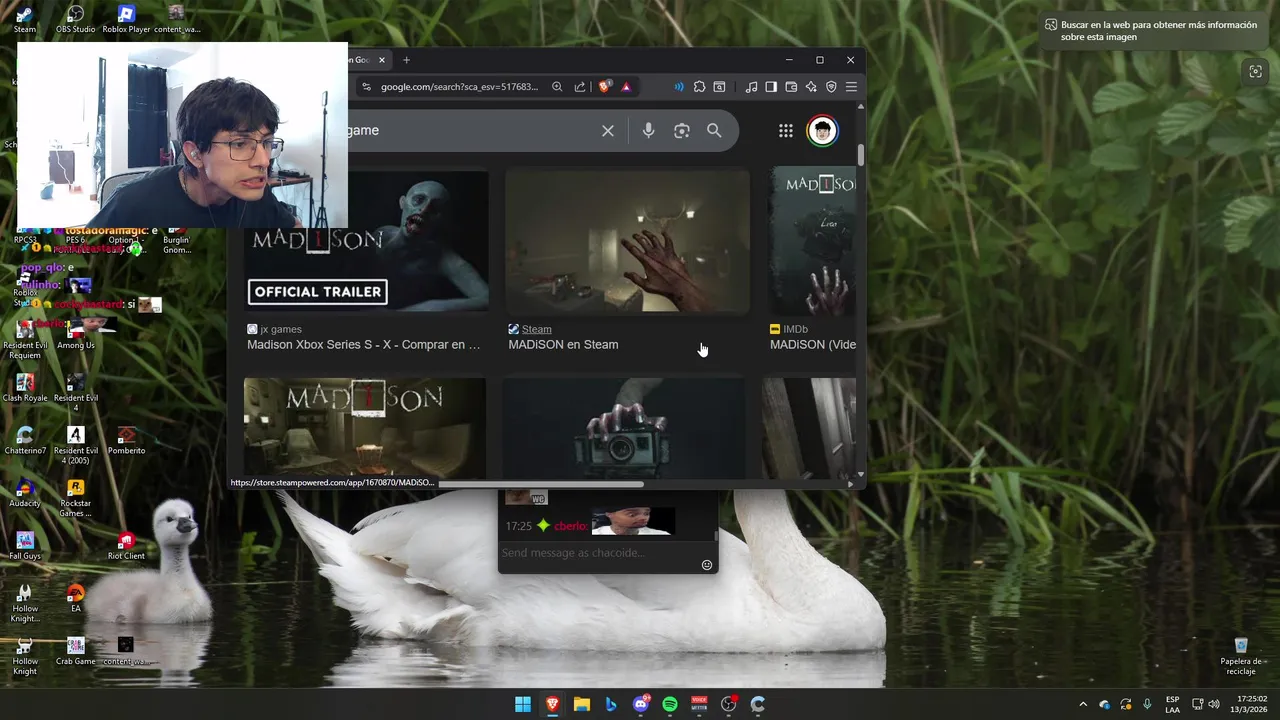Open the volume speaker tray icon
The height and width of the screenshot is (720, 1280).
[x=1214, y=704]
